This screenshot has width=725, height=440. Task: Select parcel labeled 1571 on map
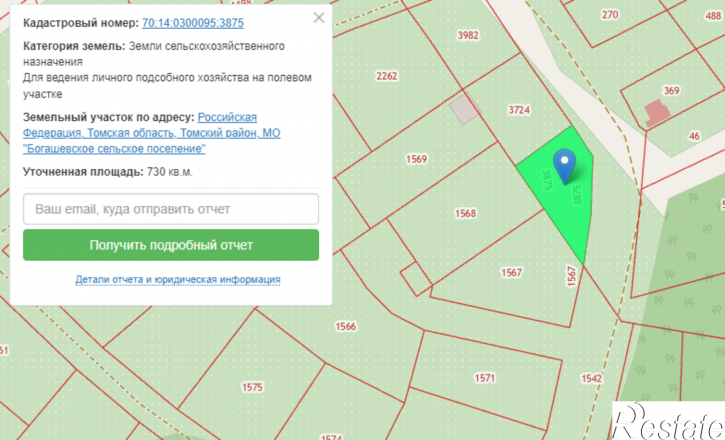click(485, 379)
